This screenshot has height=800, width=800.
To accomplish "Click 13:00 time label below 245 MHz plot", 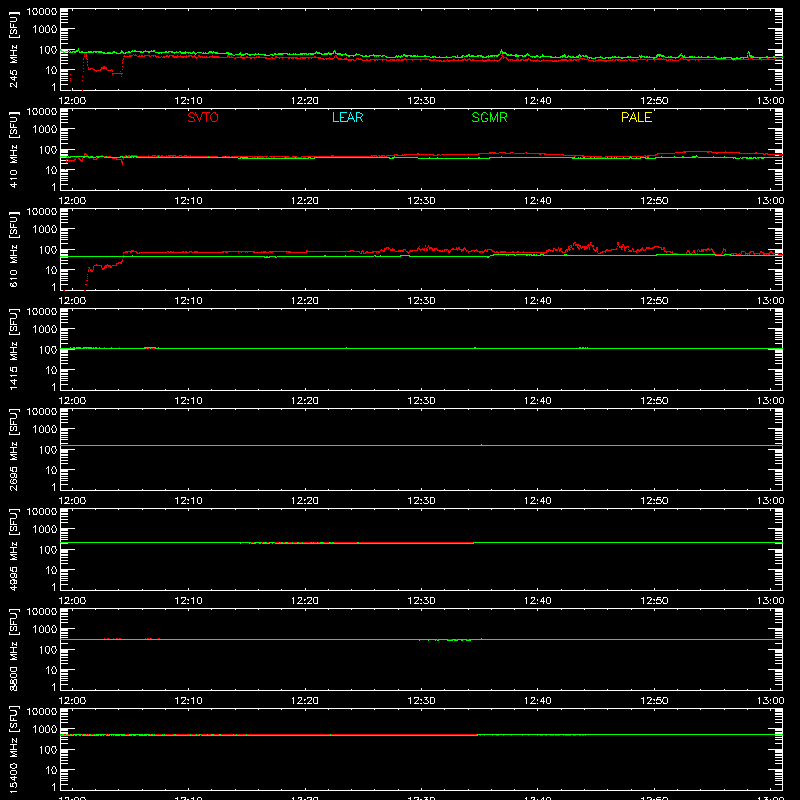I will [x=770, y=101].
